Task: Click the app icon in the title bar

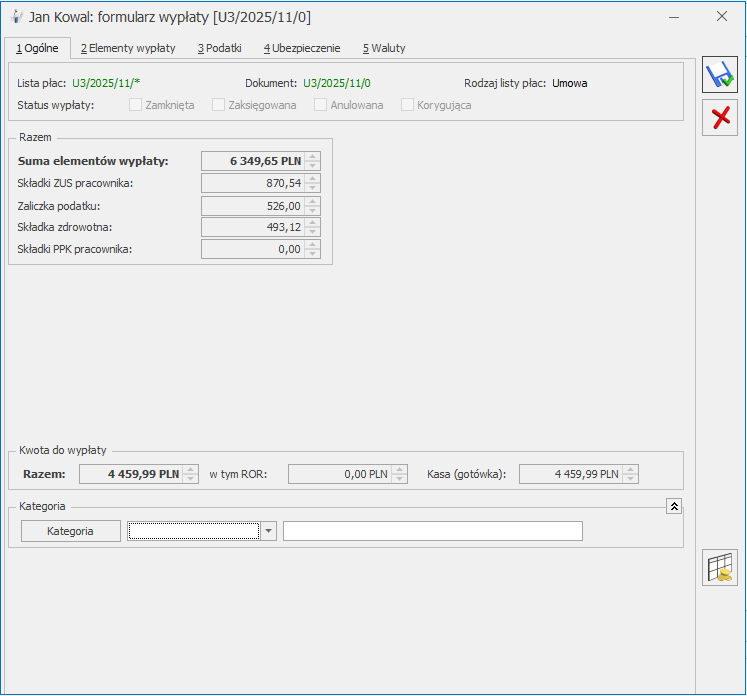Action: 16,17
